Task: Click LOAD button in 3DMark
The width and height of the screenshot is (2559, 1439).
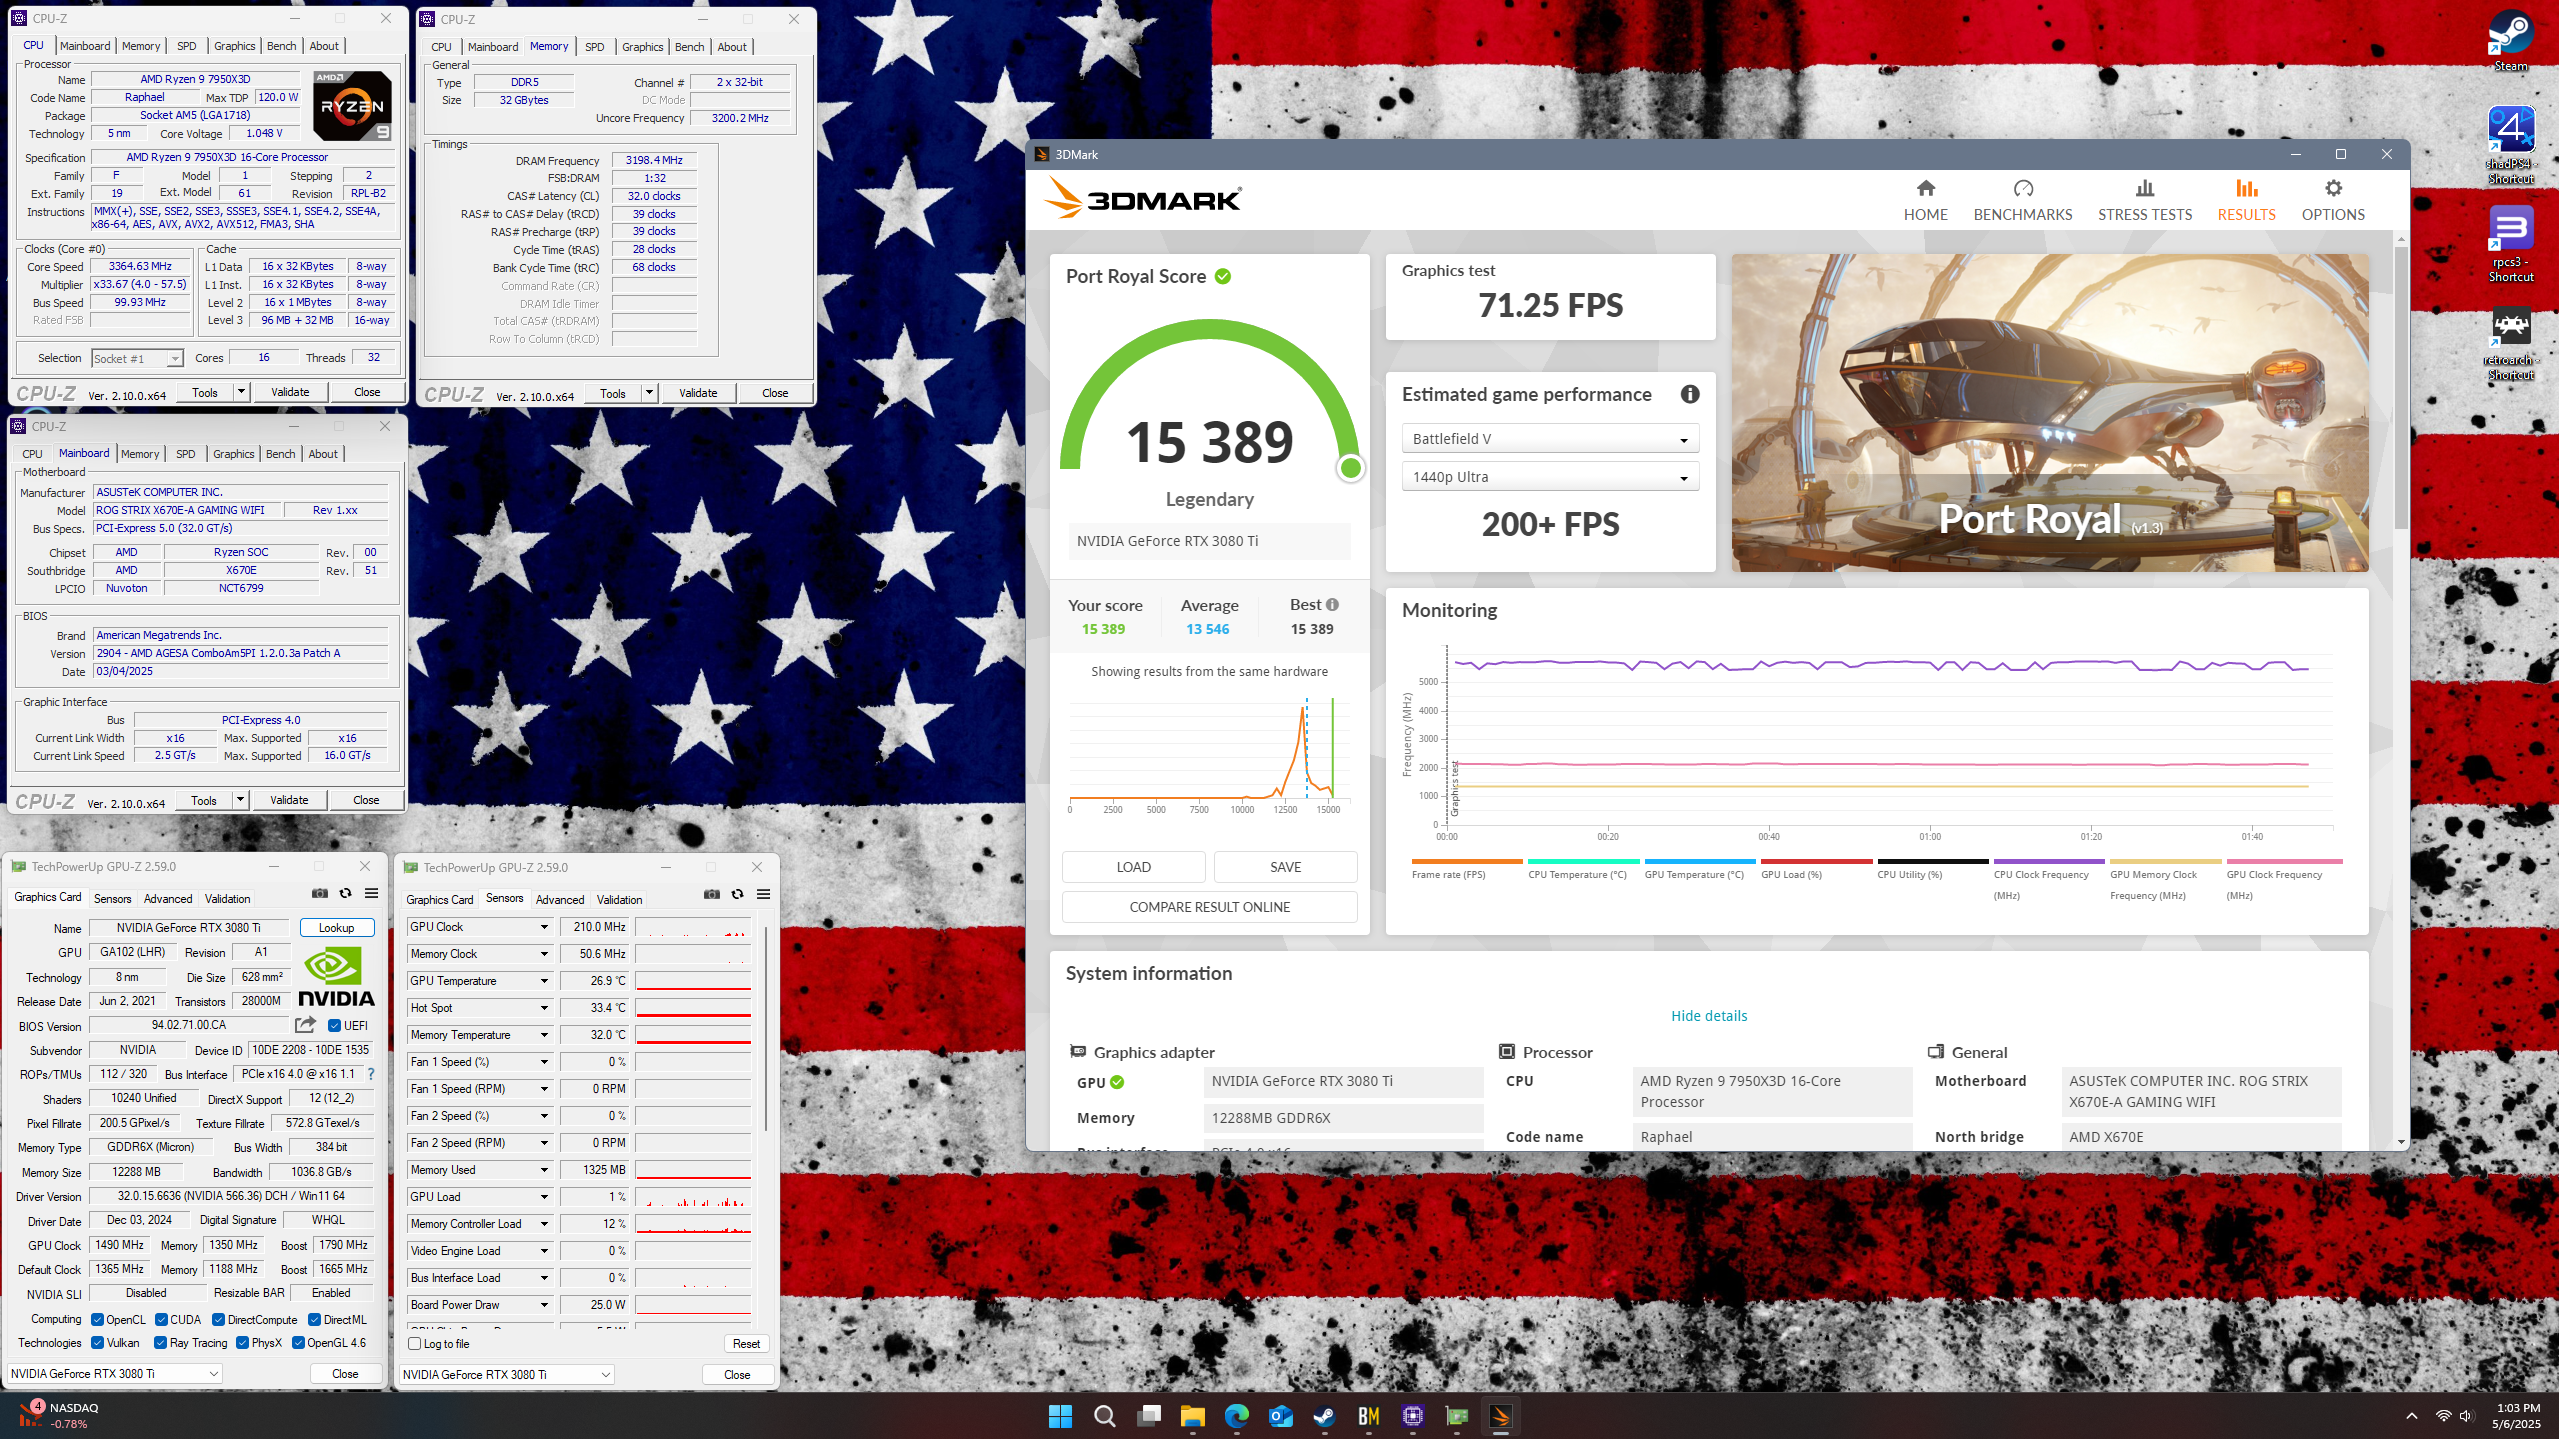Action: click(1133, 867)
